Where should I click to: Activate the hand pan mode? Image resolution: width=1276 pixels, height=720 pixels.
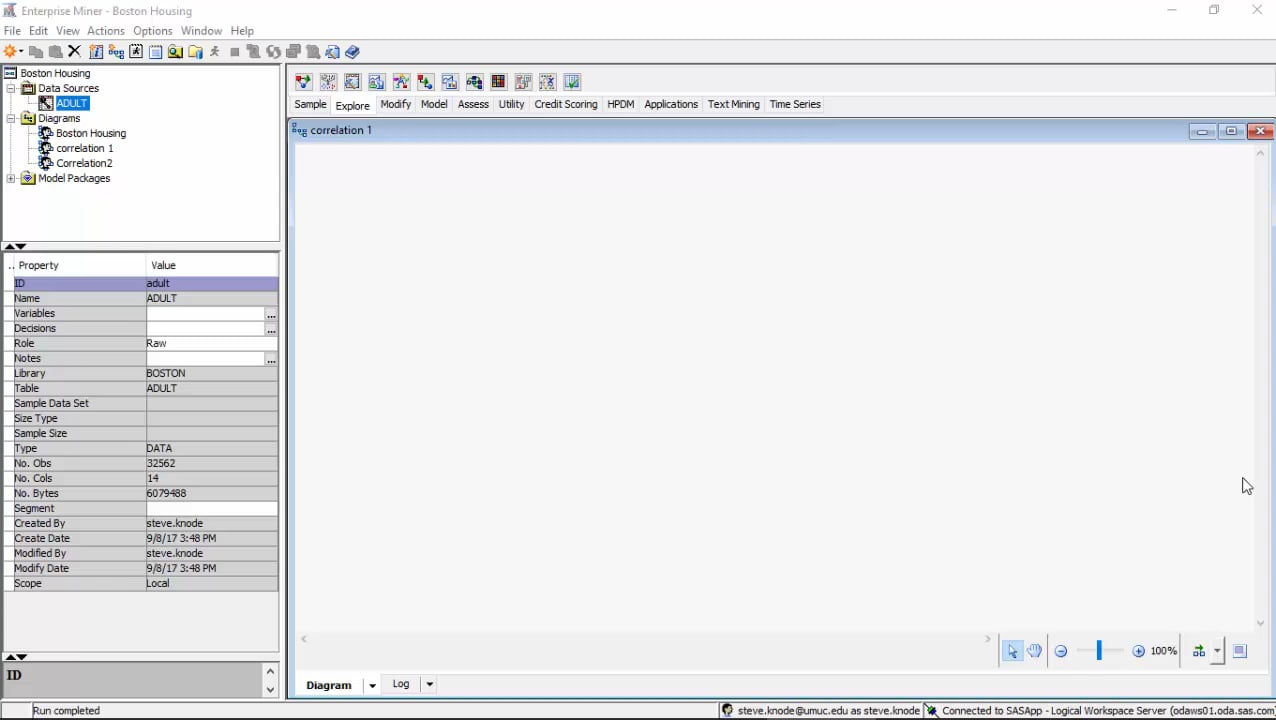[x=1034, y=651]
